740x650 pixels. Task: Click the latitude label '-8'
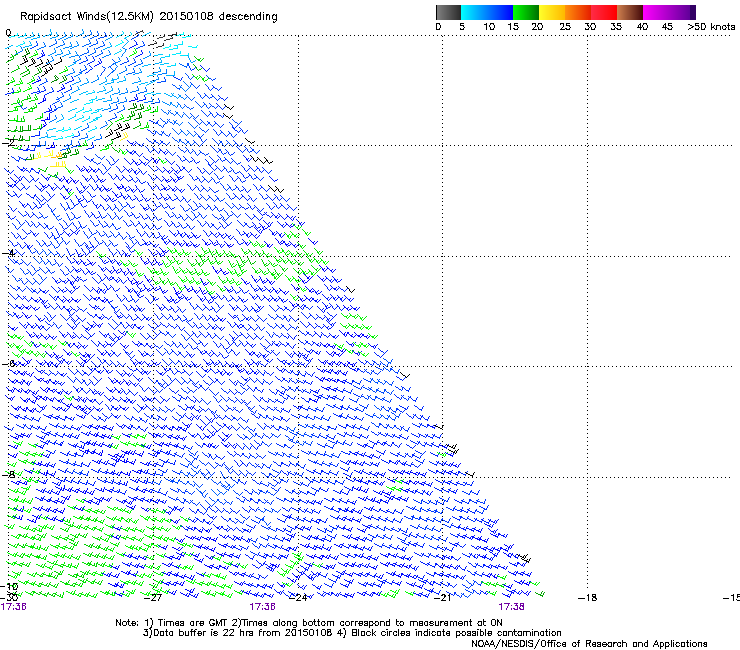(x=8, y=474)
